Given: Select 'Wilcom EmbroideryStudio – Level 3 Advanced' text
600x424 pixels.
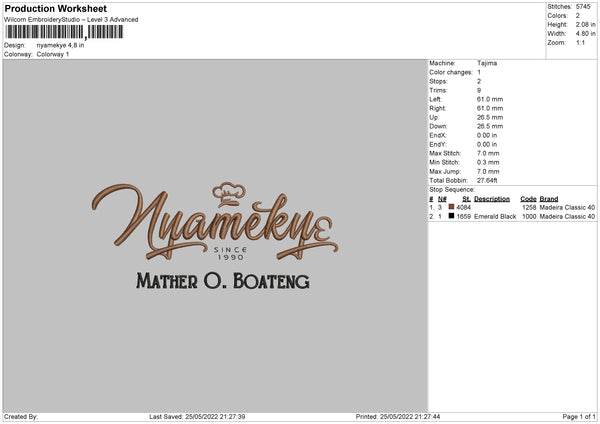Looking at the screenshot, I should coord(71,20).
